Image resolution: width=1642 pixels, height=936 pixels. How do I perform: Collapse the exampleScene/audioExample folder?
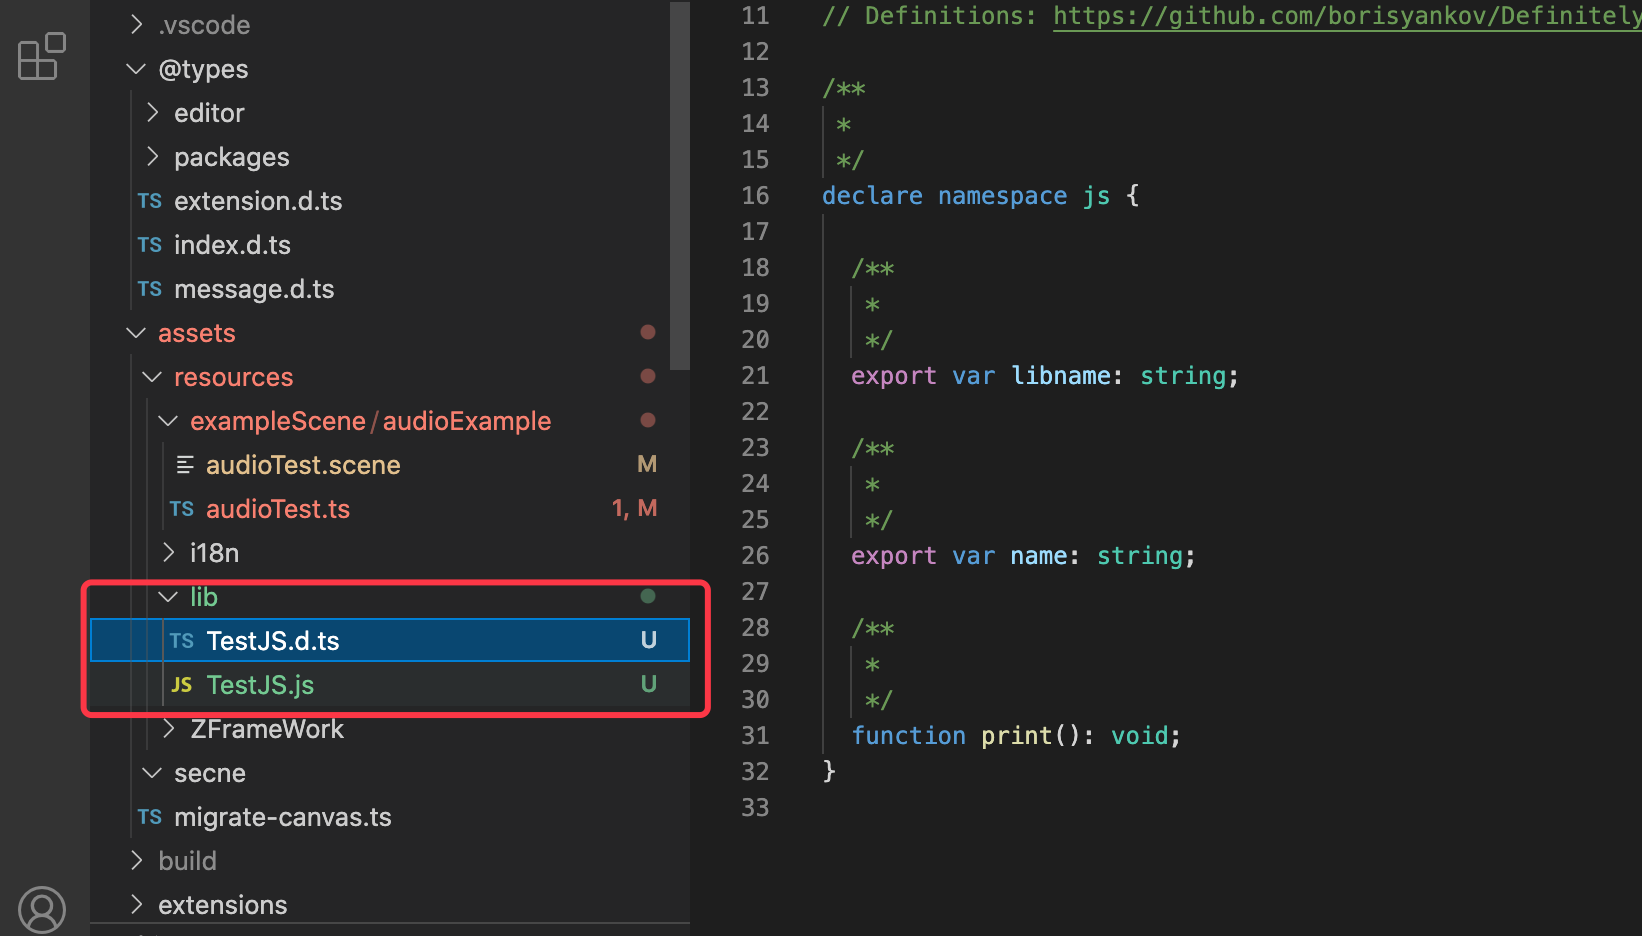pos(169,421)
